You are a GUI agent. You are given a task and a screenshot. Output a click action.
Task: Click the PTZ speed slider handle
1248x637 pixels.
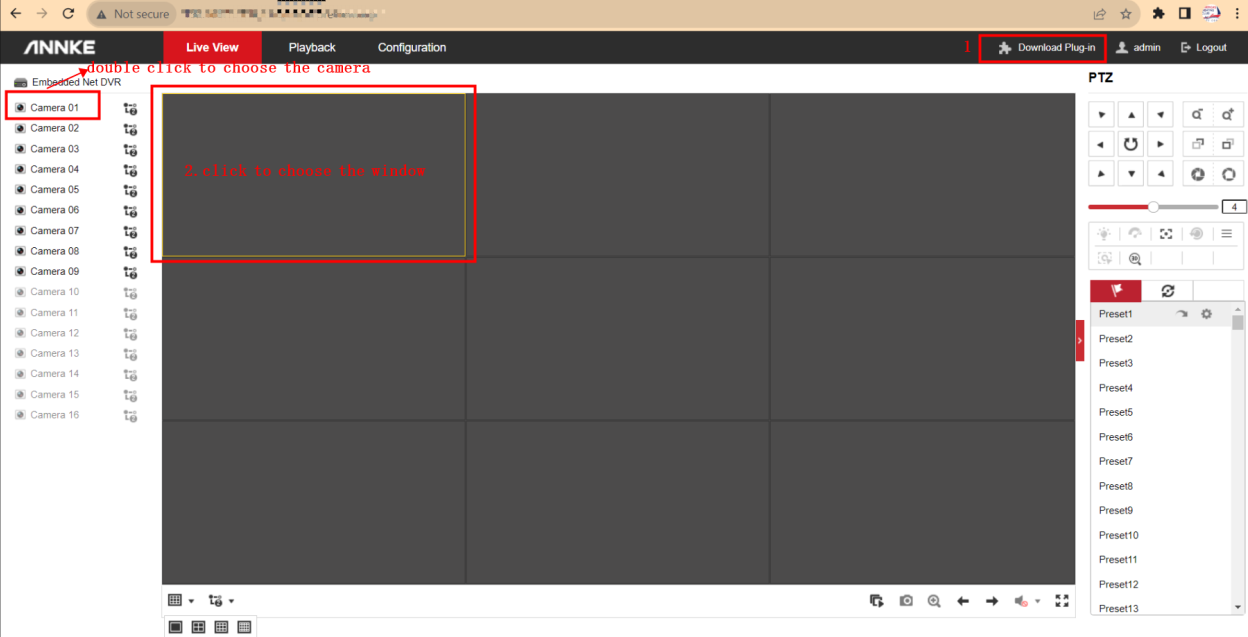point(1153,207)
